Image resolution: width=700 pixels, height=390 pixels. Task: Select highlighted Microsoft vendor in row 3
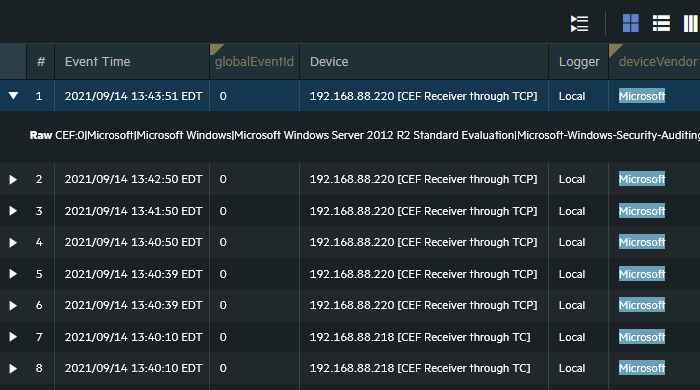tap(642, 211)
